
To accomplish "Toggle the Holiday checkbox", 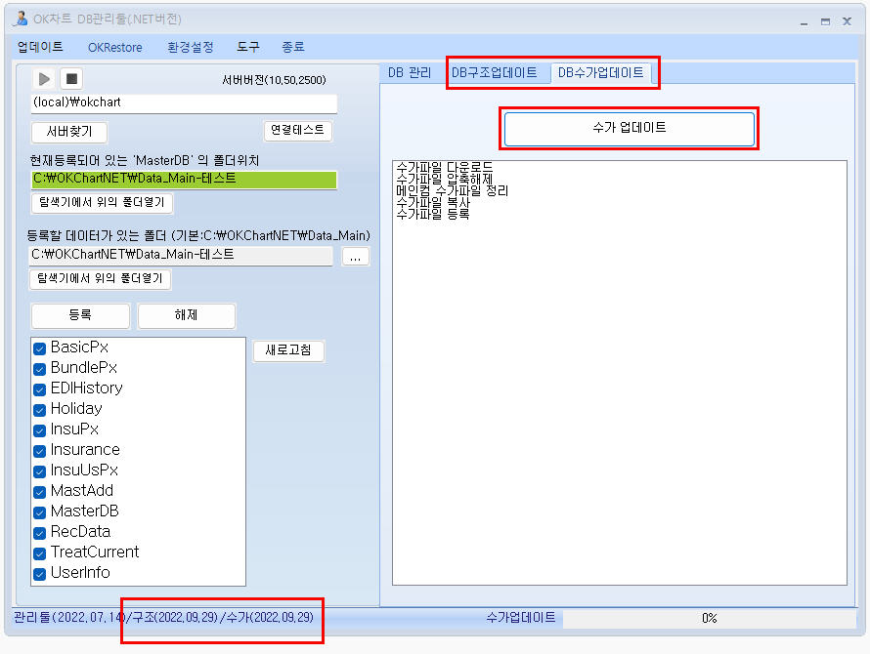I will click(39, 410).
